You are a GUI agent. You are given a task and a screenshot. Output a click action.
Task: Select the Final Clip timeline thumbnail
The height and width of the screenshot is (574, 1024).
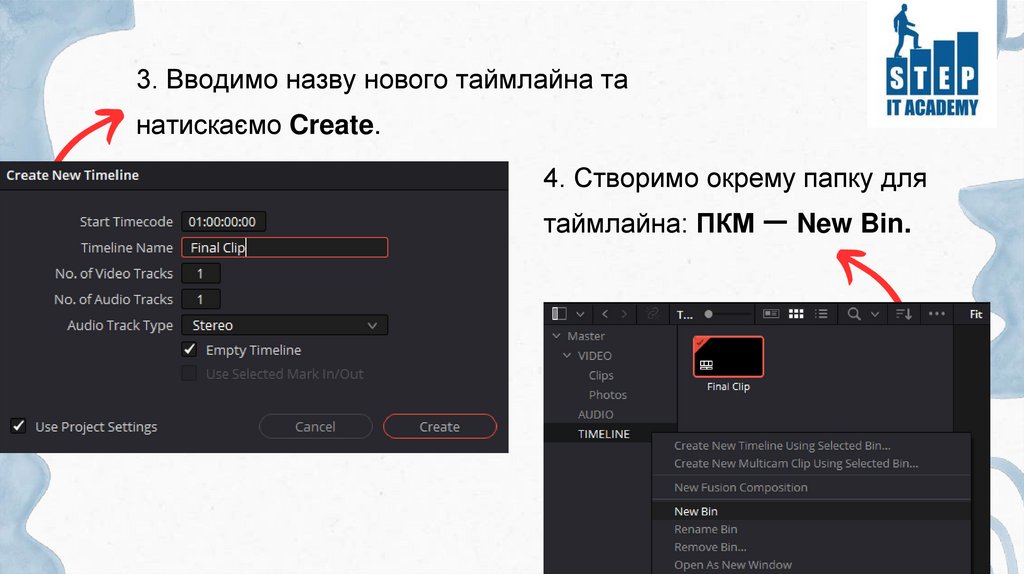click(x=728, y=357)
